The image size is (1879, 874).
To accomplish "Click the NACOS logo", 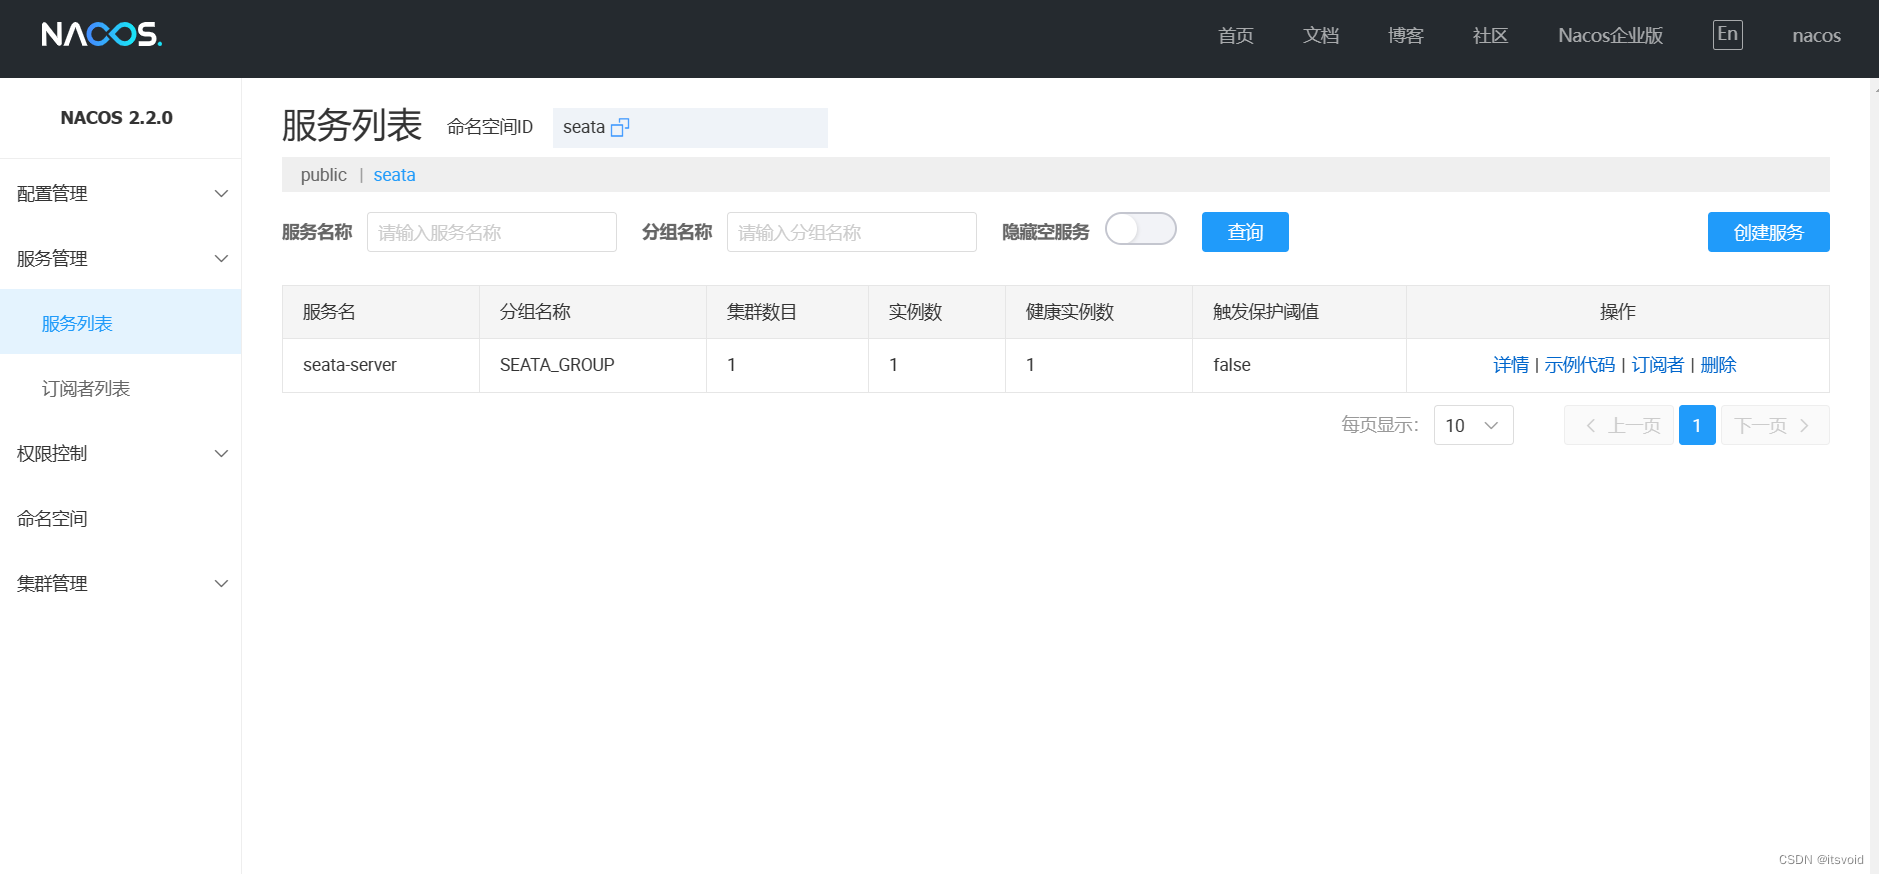I will click(x=101, y=35).
